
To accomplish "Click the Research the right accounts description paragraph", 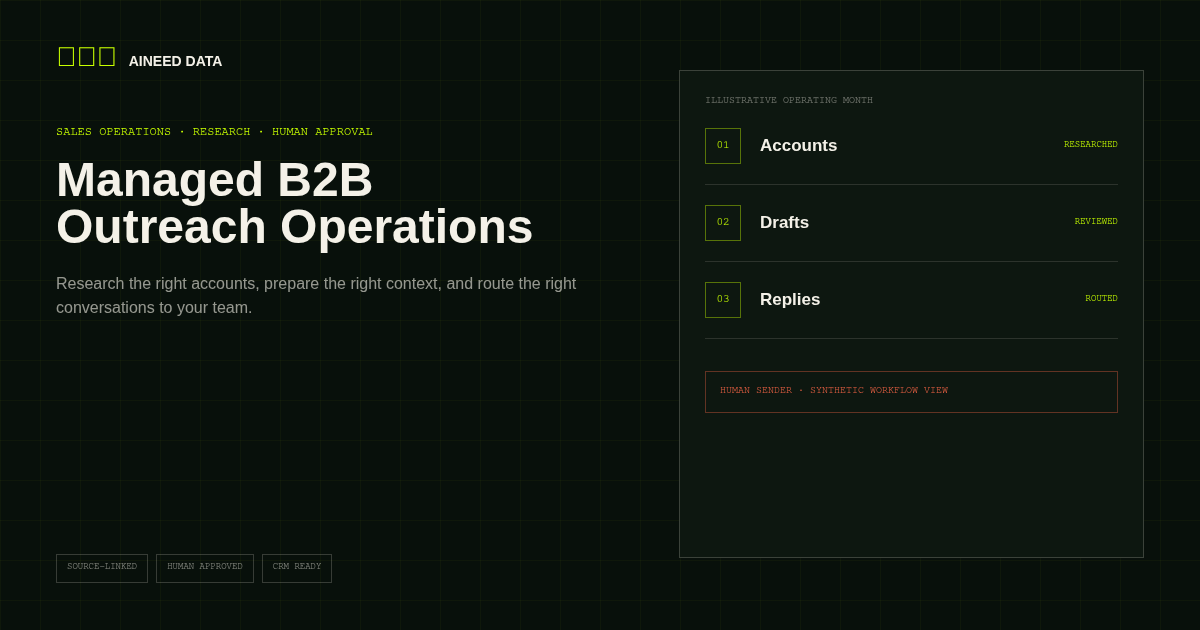I will coord(316,296).
